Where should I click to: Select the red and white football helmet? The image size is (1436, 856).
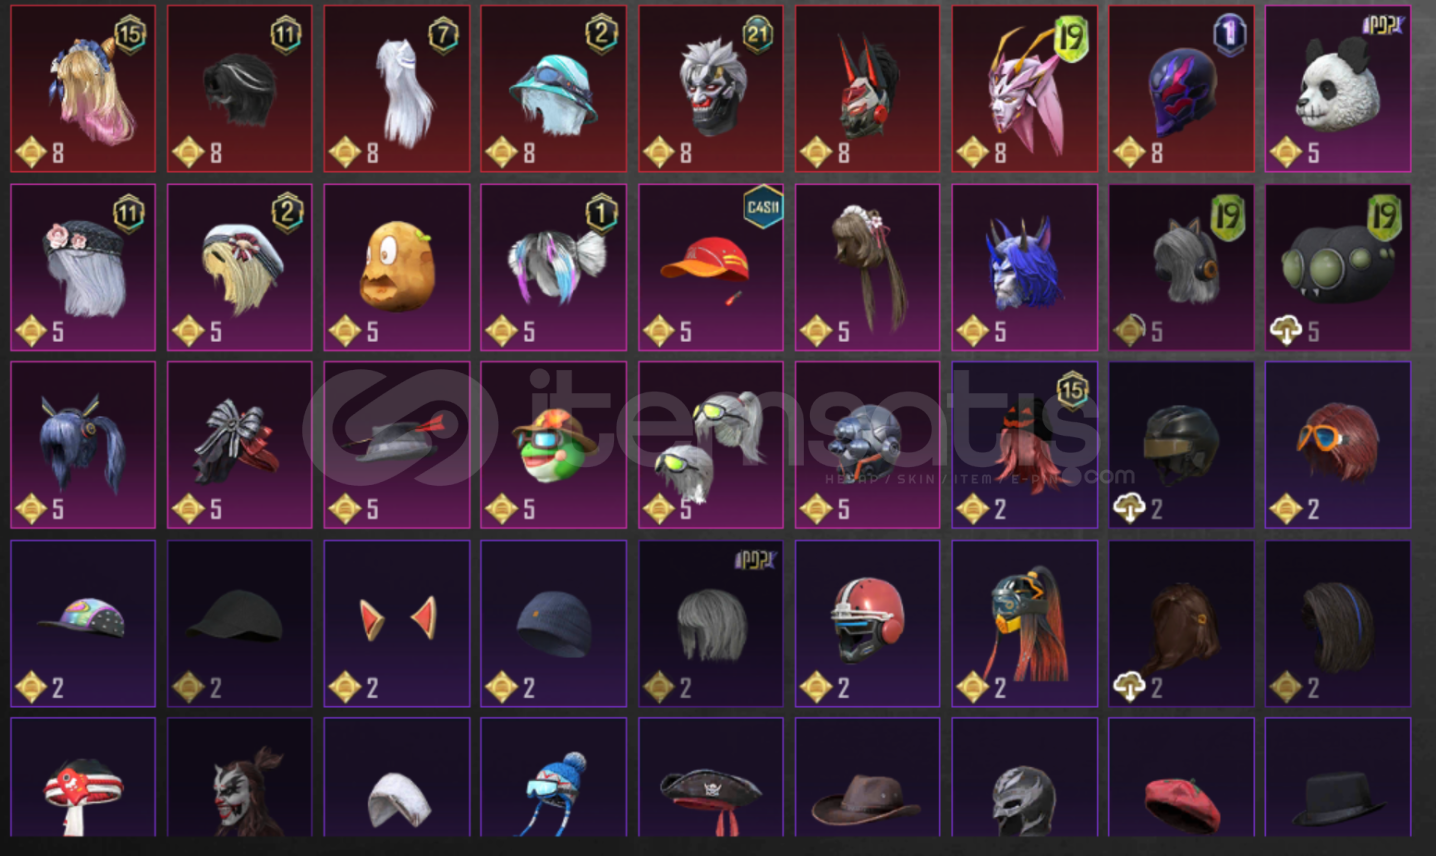[867, 623]
